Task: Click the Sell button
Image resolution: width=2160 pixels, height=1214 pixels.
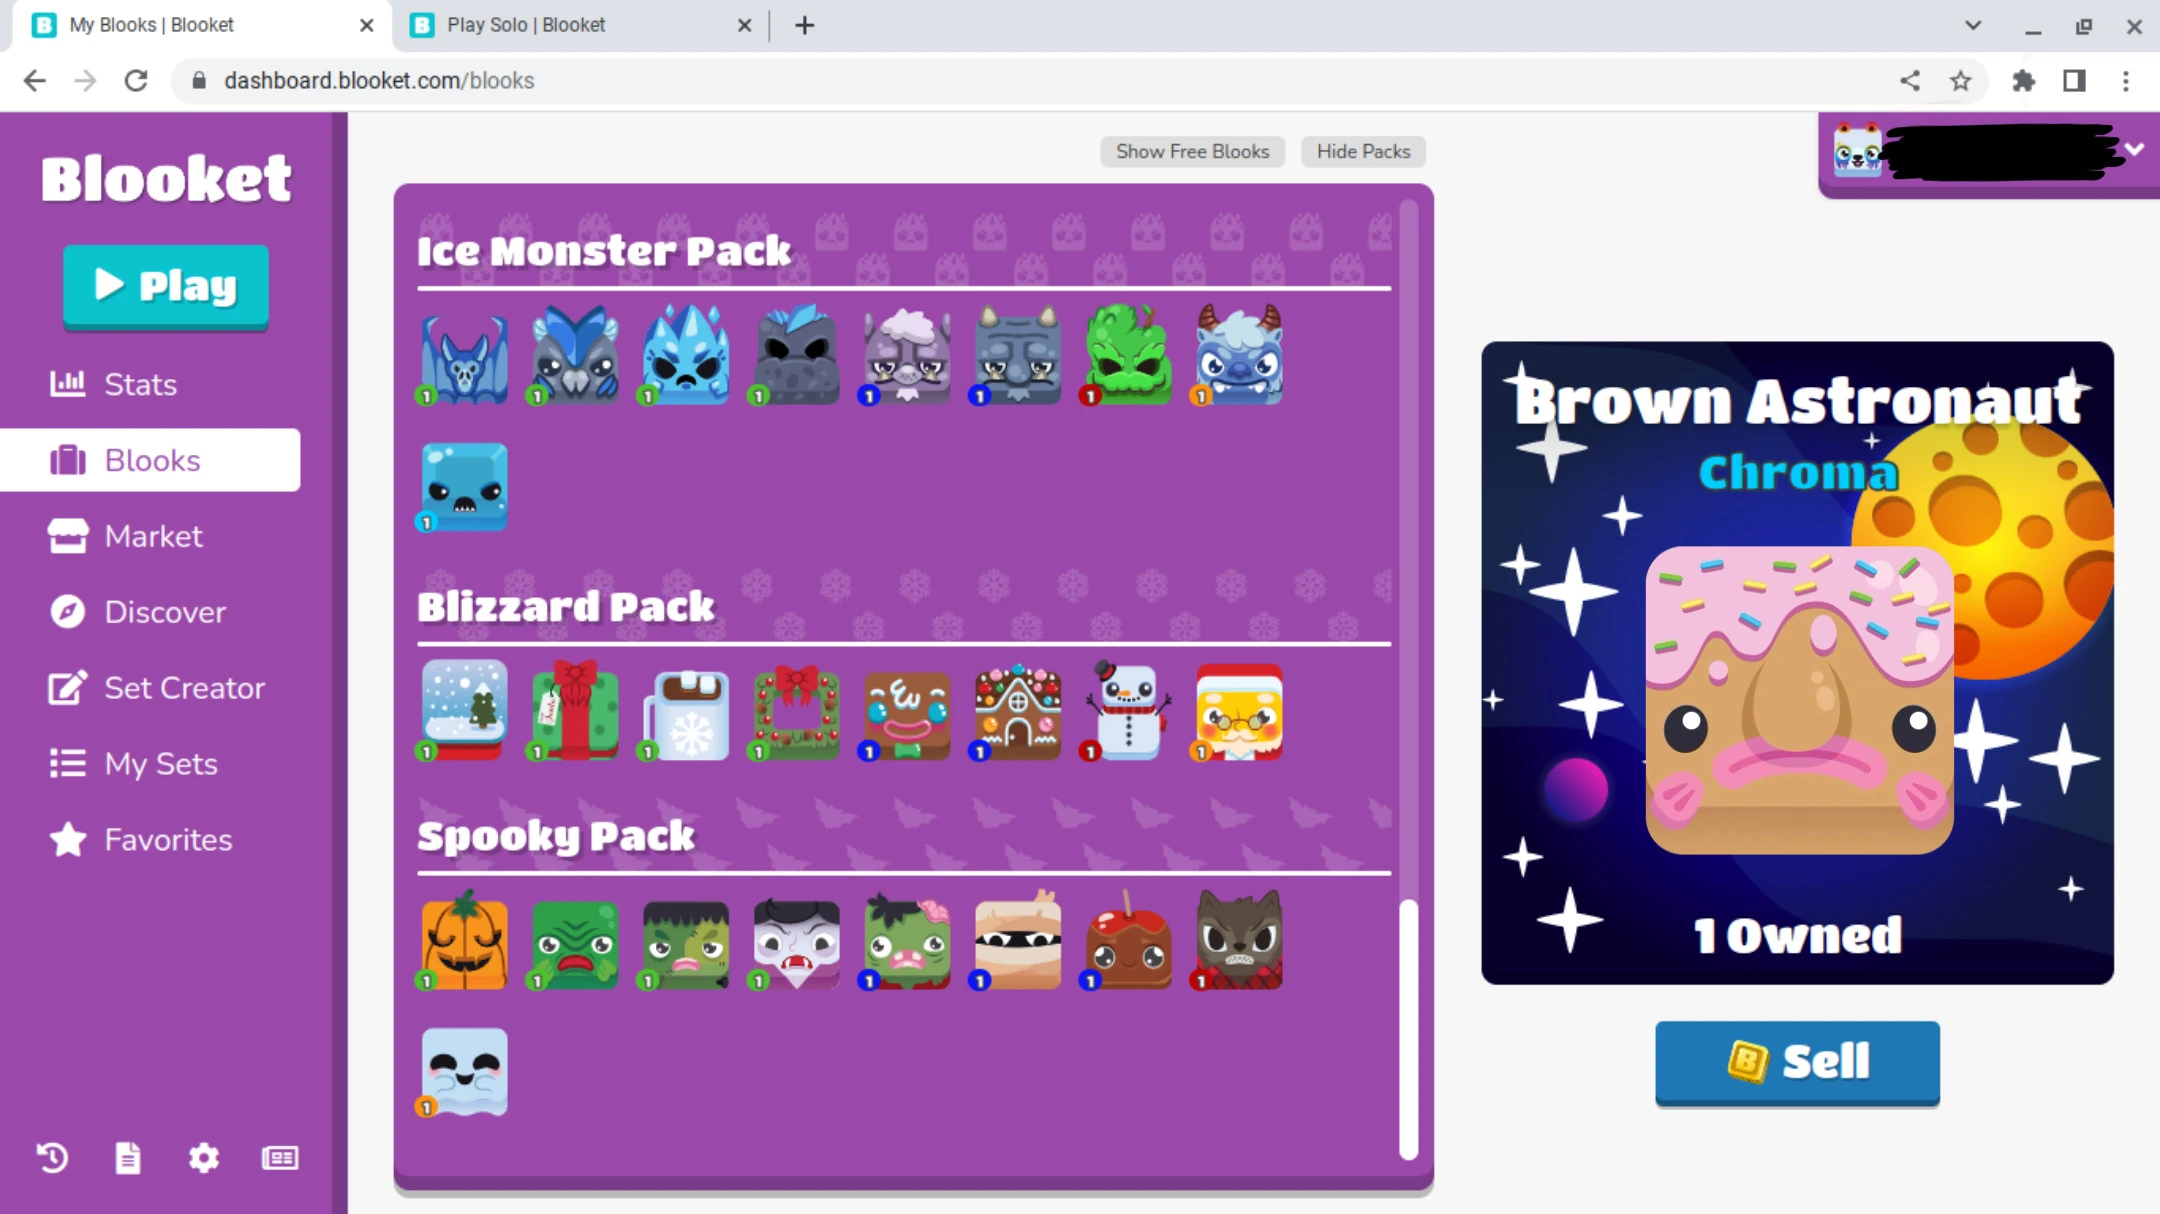Action: (x=1797, y=1061)
